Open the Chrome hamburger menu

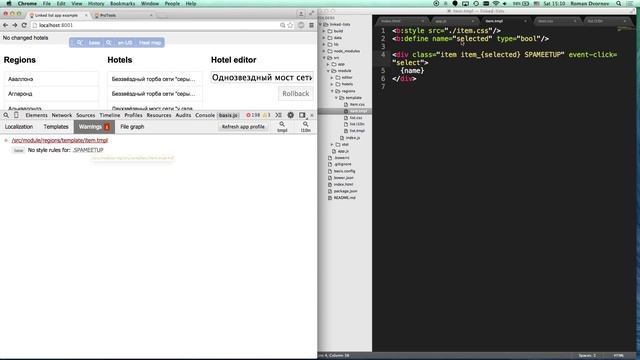tap(311, 25)
